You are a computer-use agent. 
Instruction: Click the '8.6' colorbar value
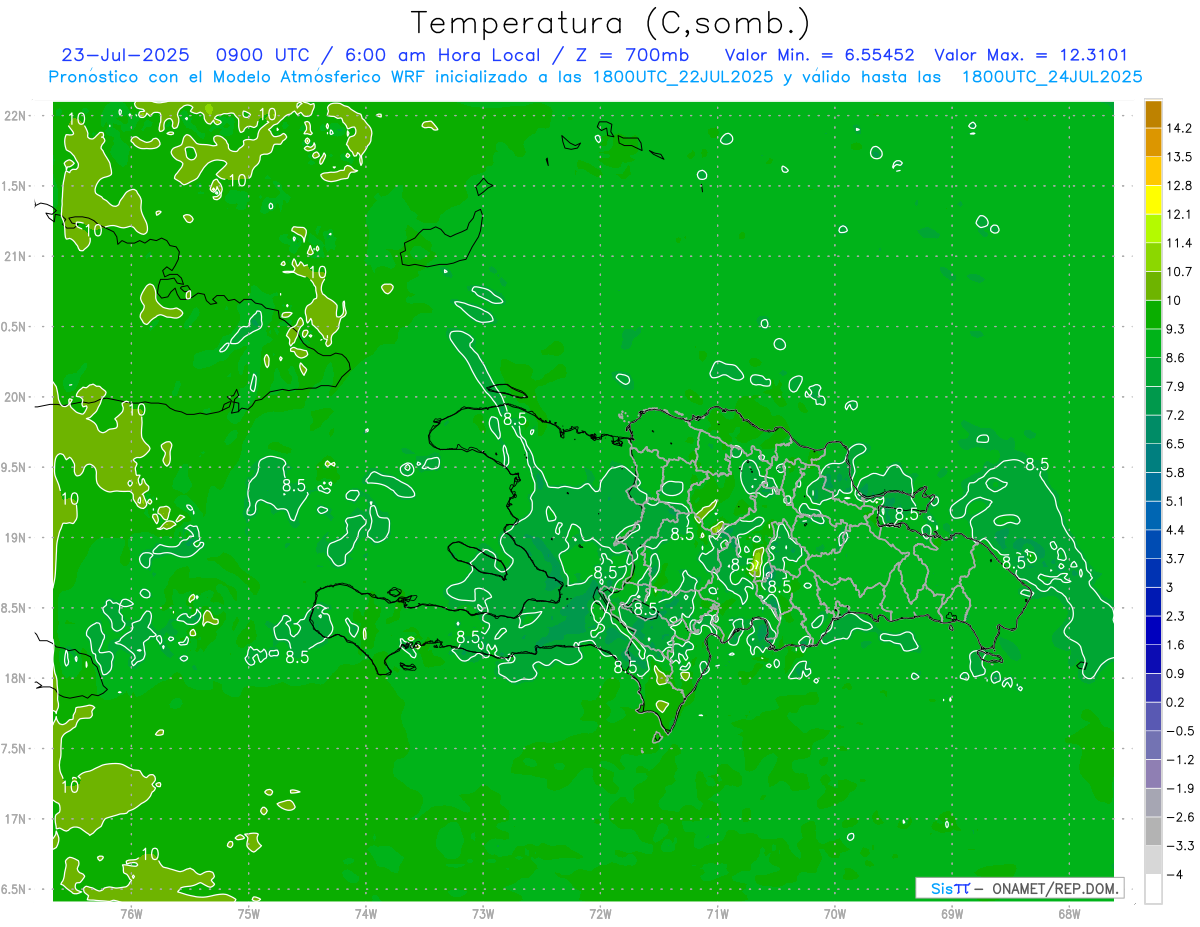pos(1176,357)
